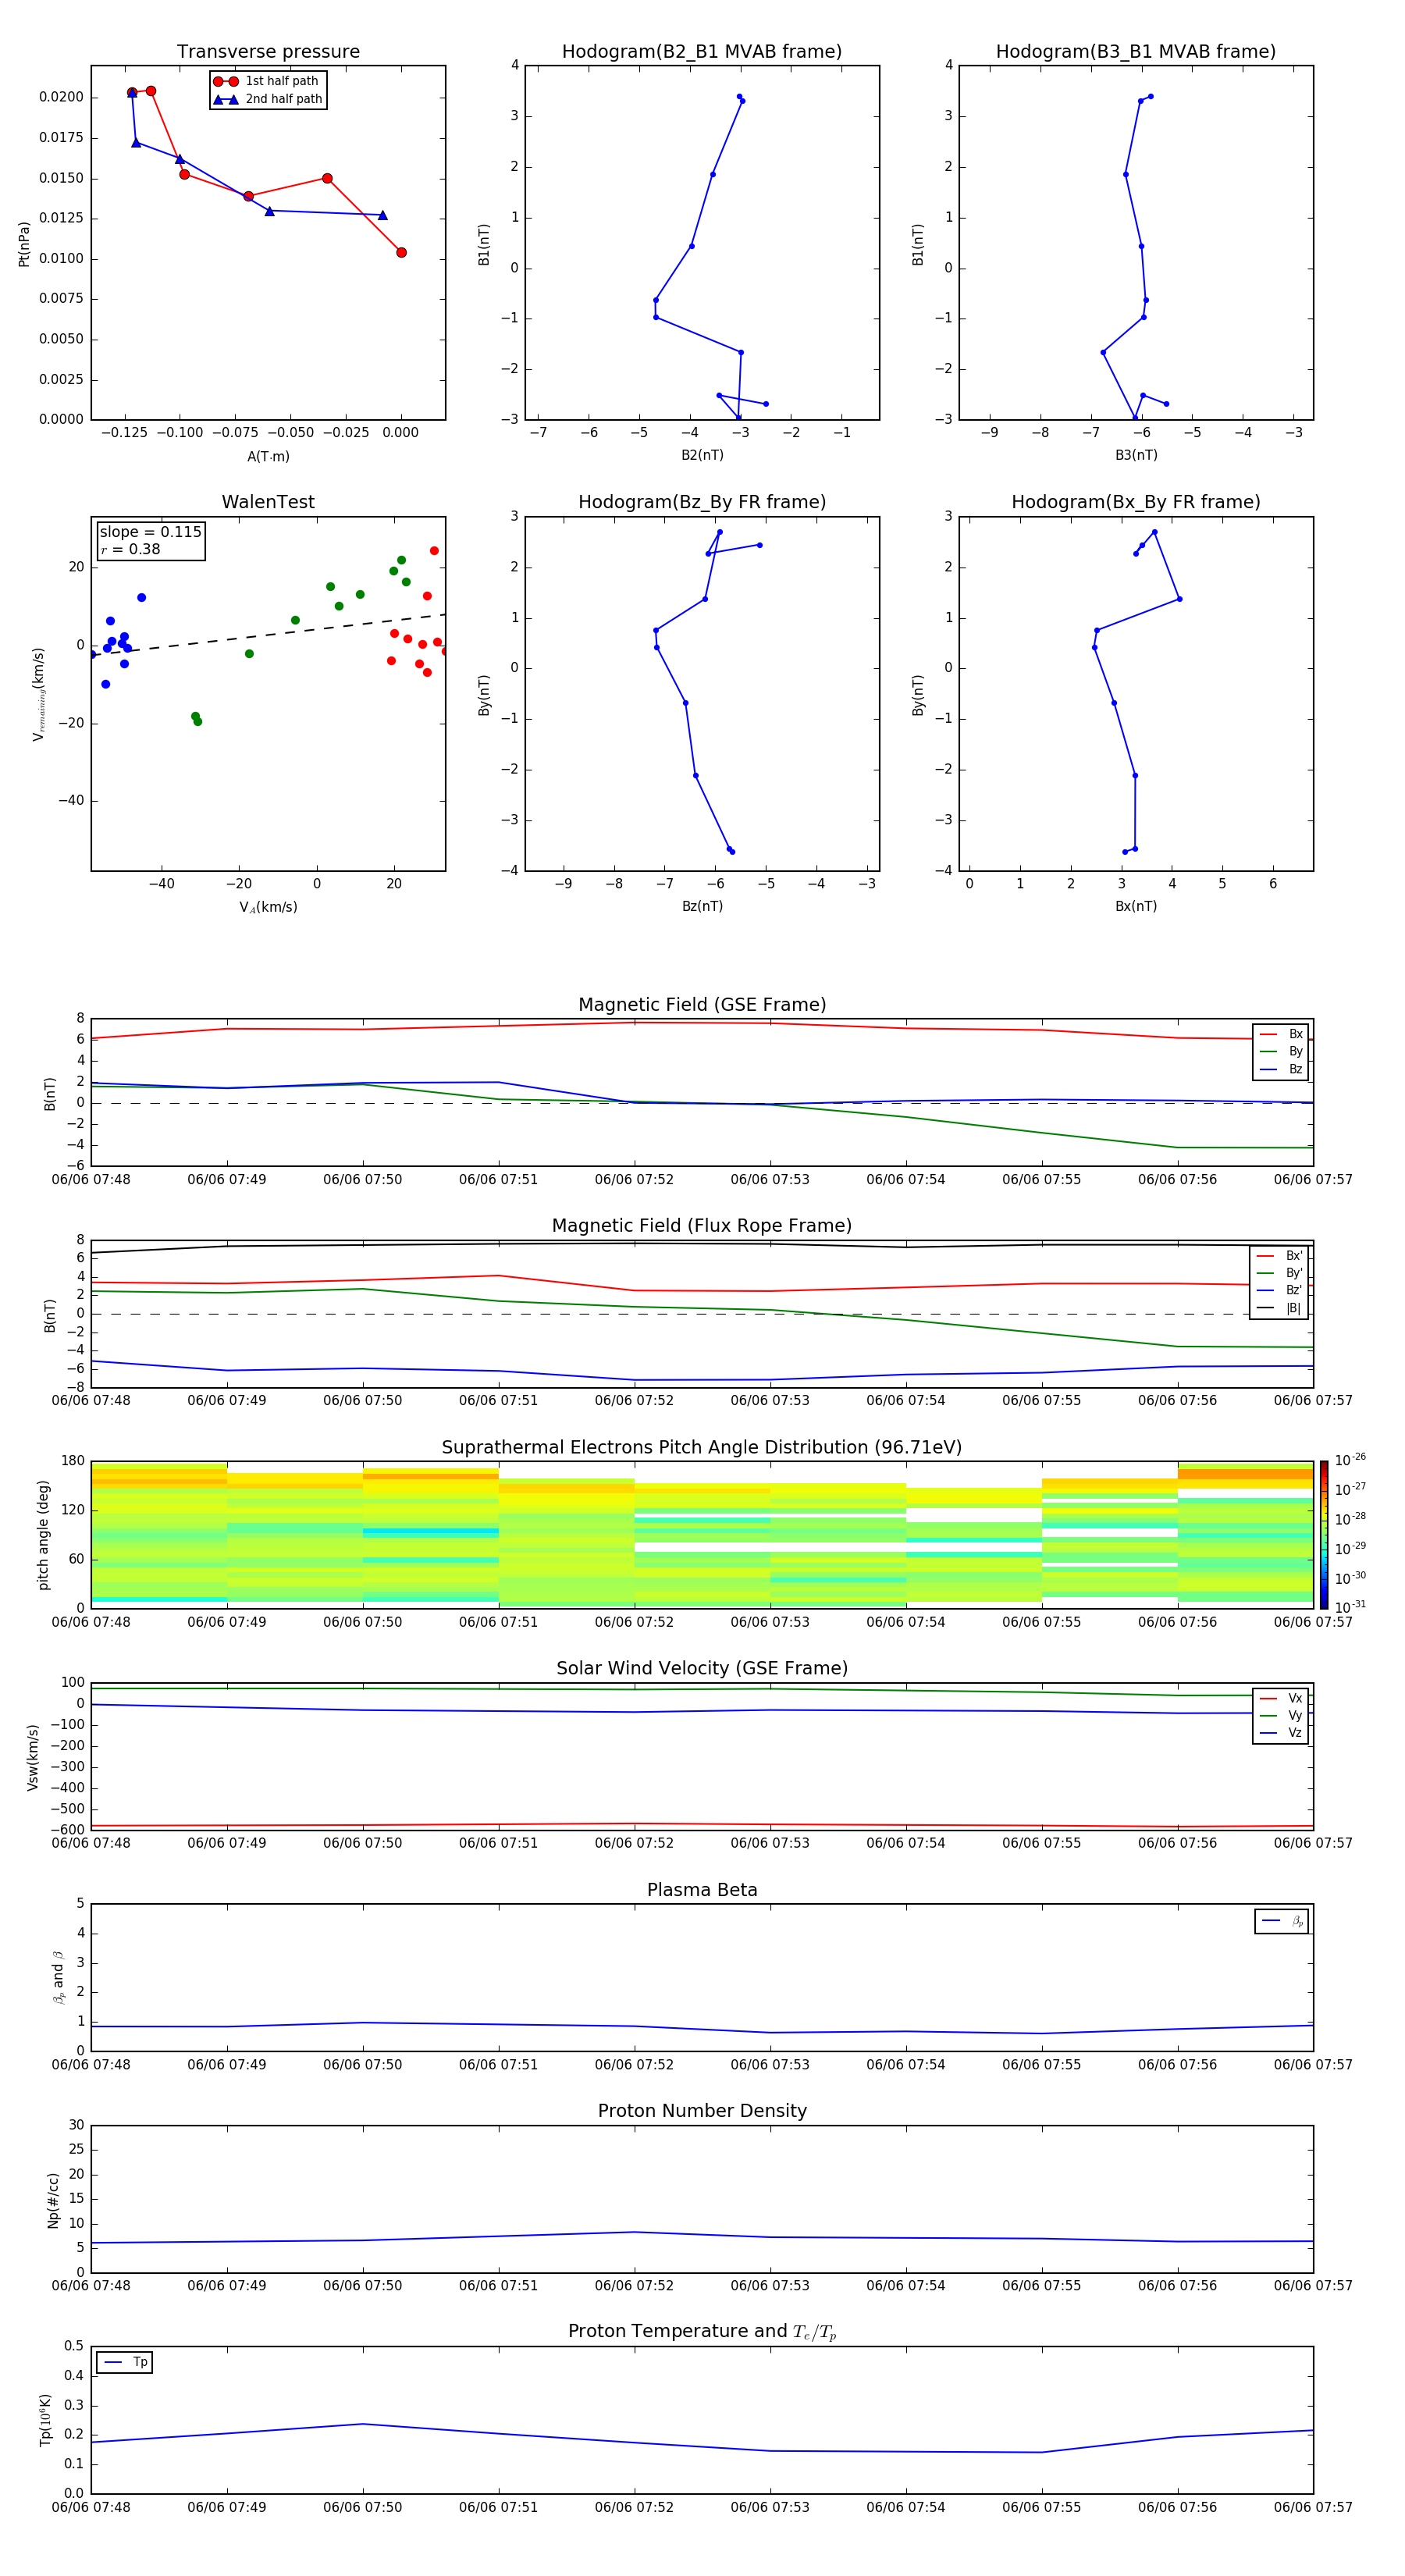Click the 'B2(nT)' x-axis label
1405x2576 pixels.
pos(702,455)
